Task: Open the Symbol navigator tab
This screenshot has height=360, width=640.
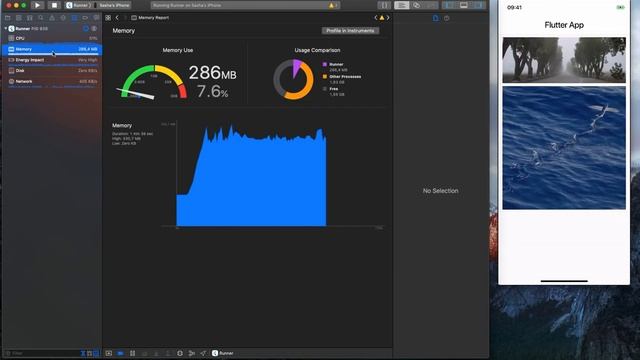Action: click(x=29, y=18)
